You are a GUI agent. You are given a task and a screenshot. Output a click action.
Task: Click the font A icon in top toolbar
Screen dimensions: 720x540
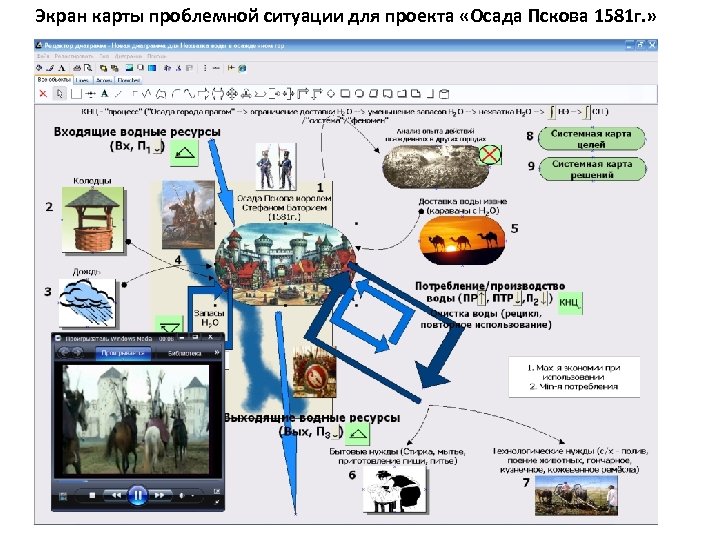62,68
